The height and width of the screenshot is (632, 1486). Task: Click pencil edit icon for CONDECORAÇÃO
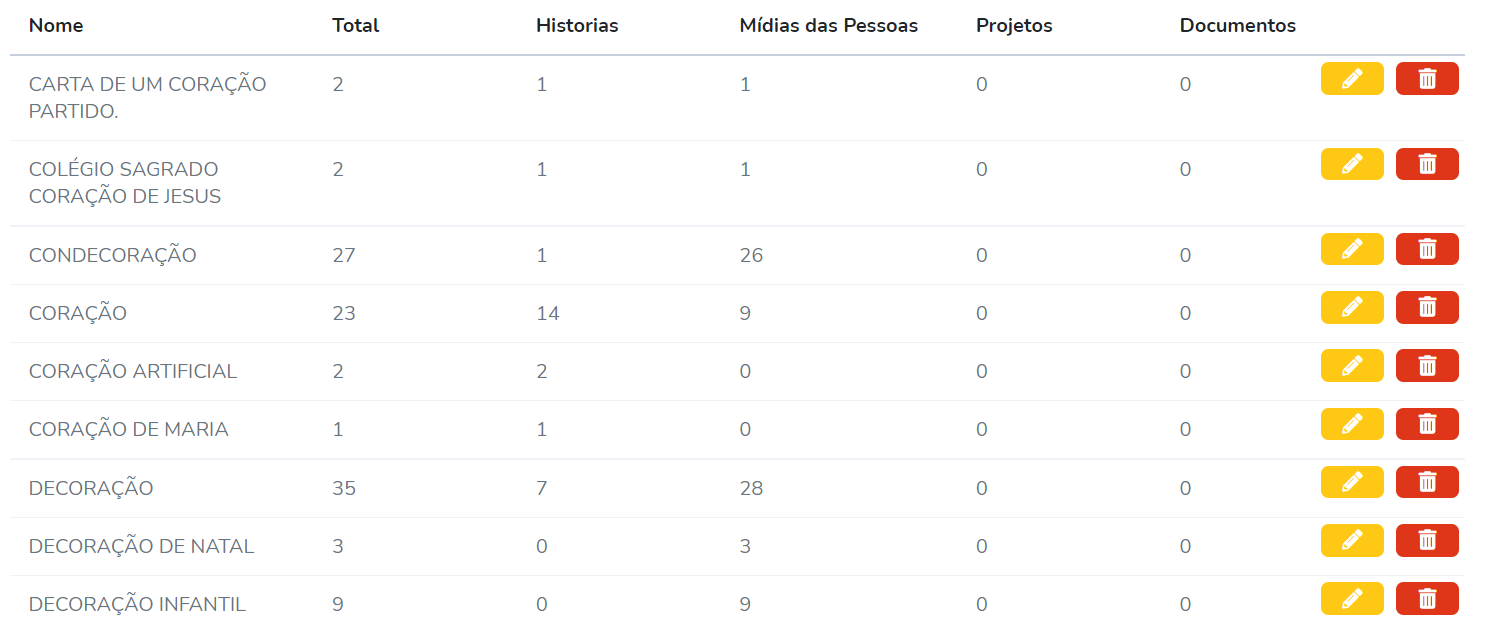(1352, 249)
